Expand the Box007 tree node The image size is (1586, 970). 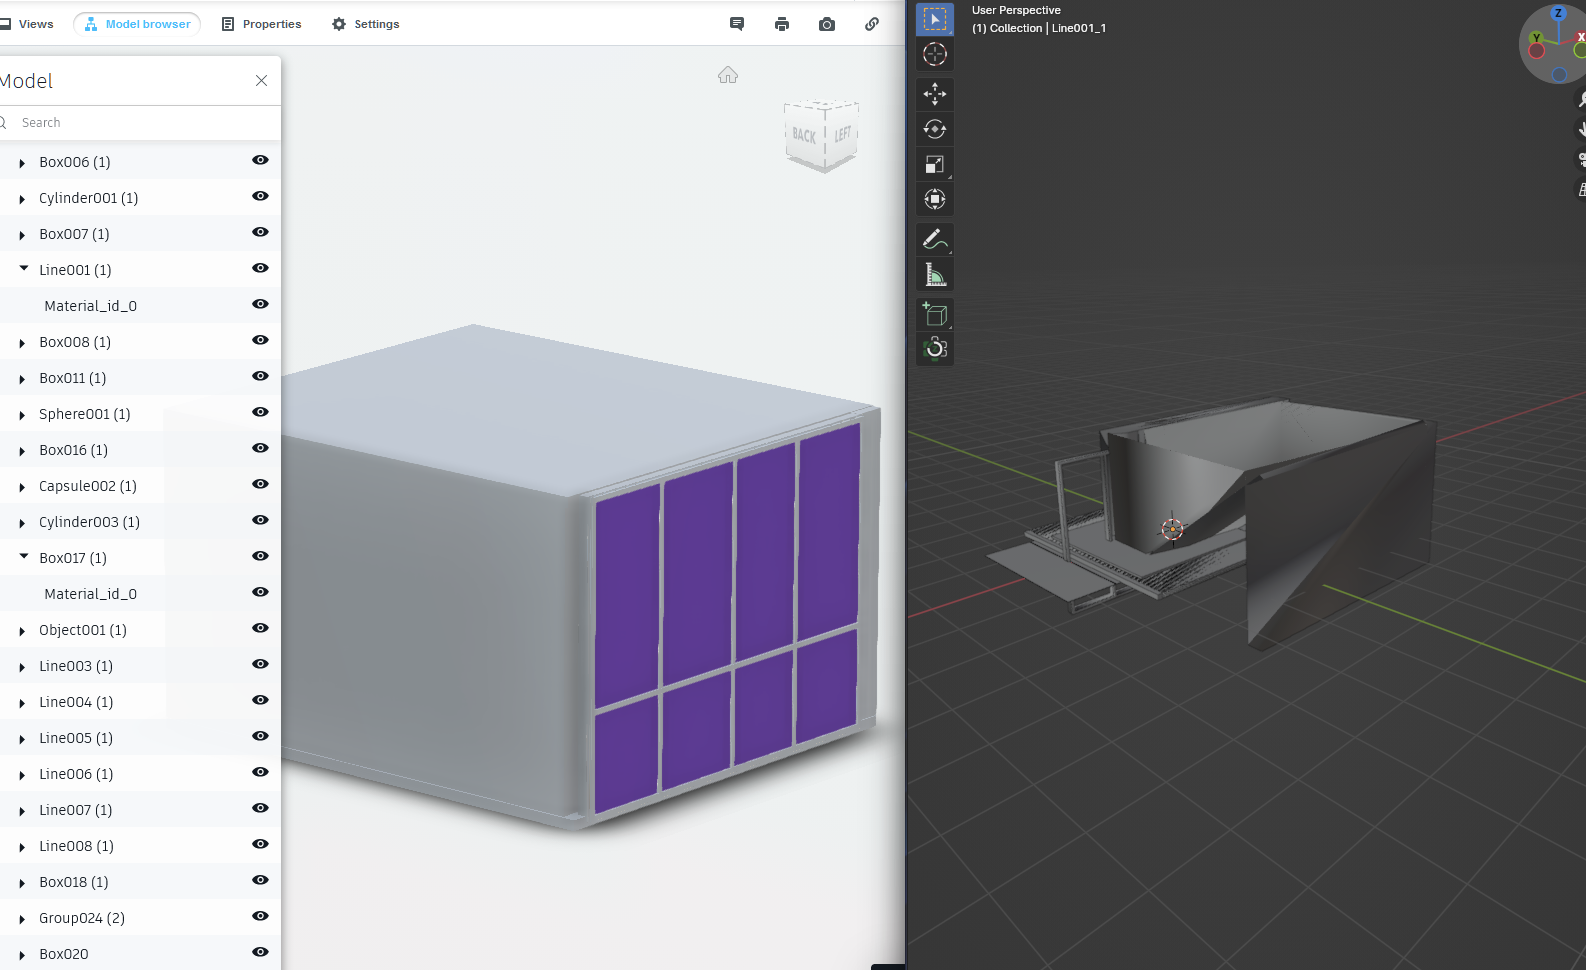tap(22, 235)
